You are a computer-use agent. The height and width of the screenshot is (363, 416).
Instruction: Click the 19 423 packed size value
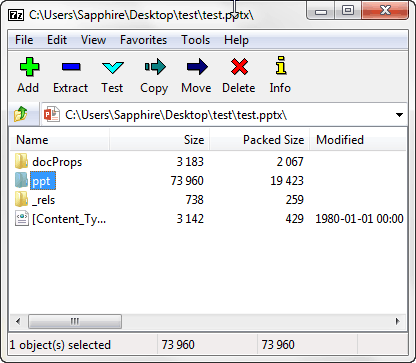(x=287, y=181)
